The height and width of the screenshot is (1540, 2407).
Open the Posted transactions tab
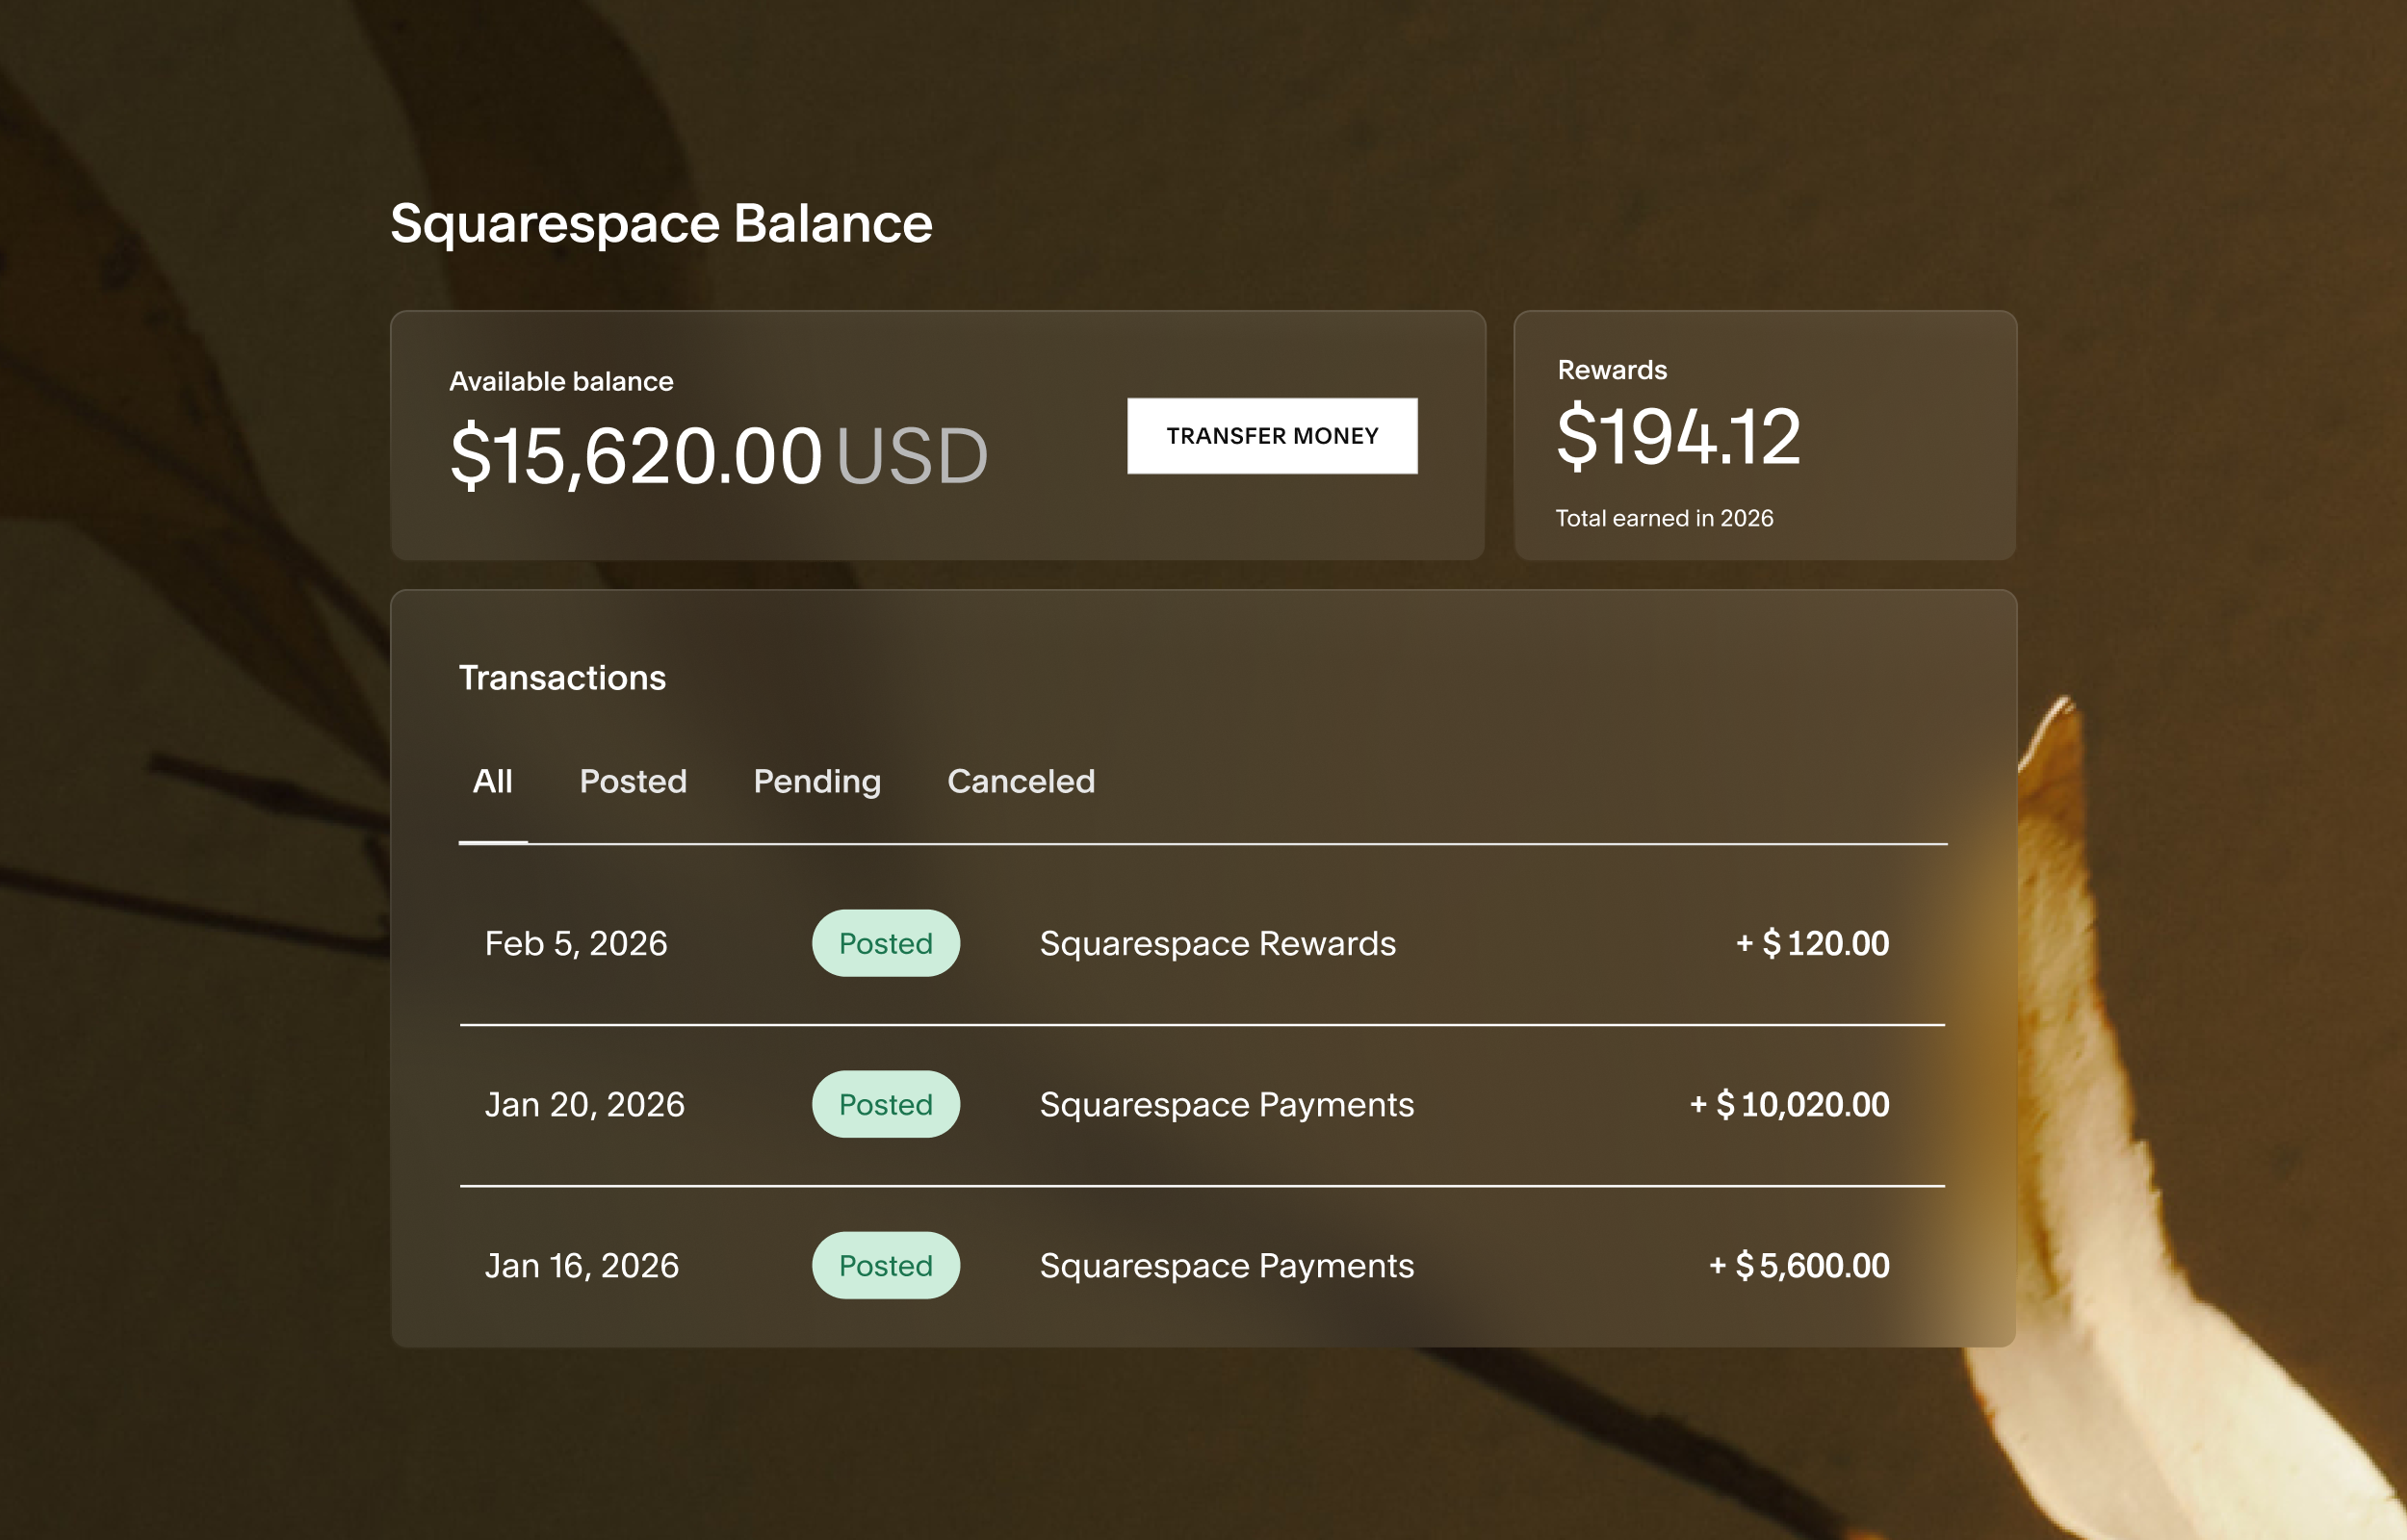(x=633, y=781)
